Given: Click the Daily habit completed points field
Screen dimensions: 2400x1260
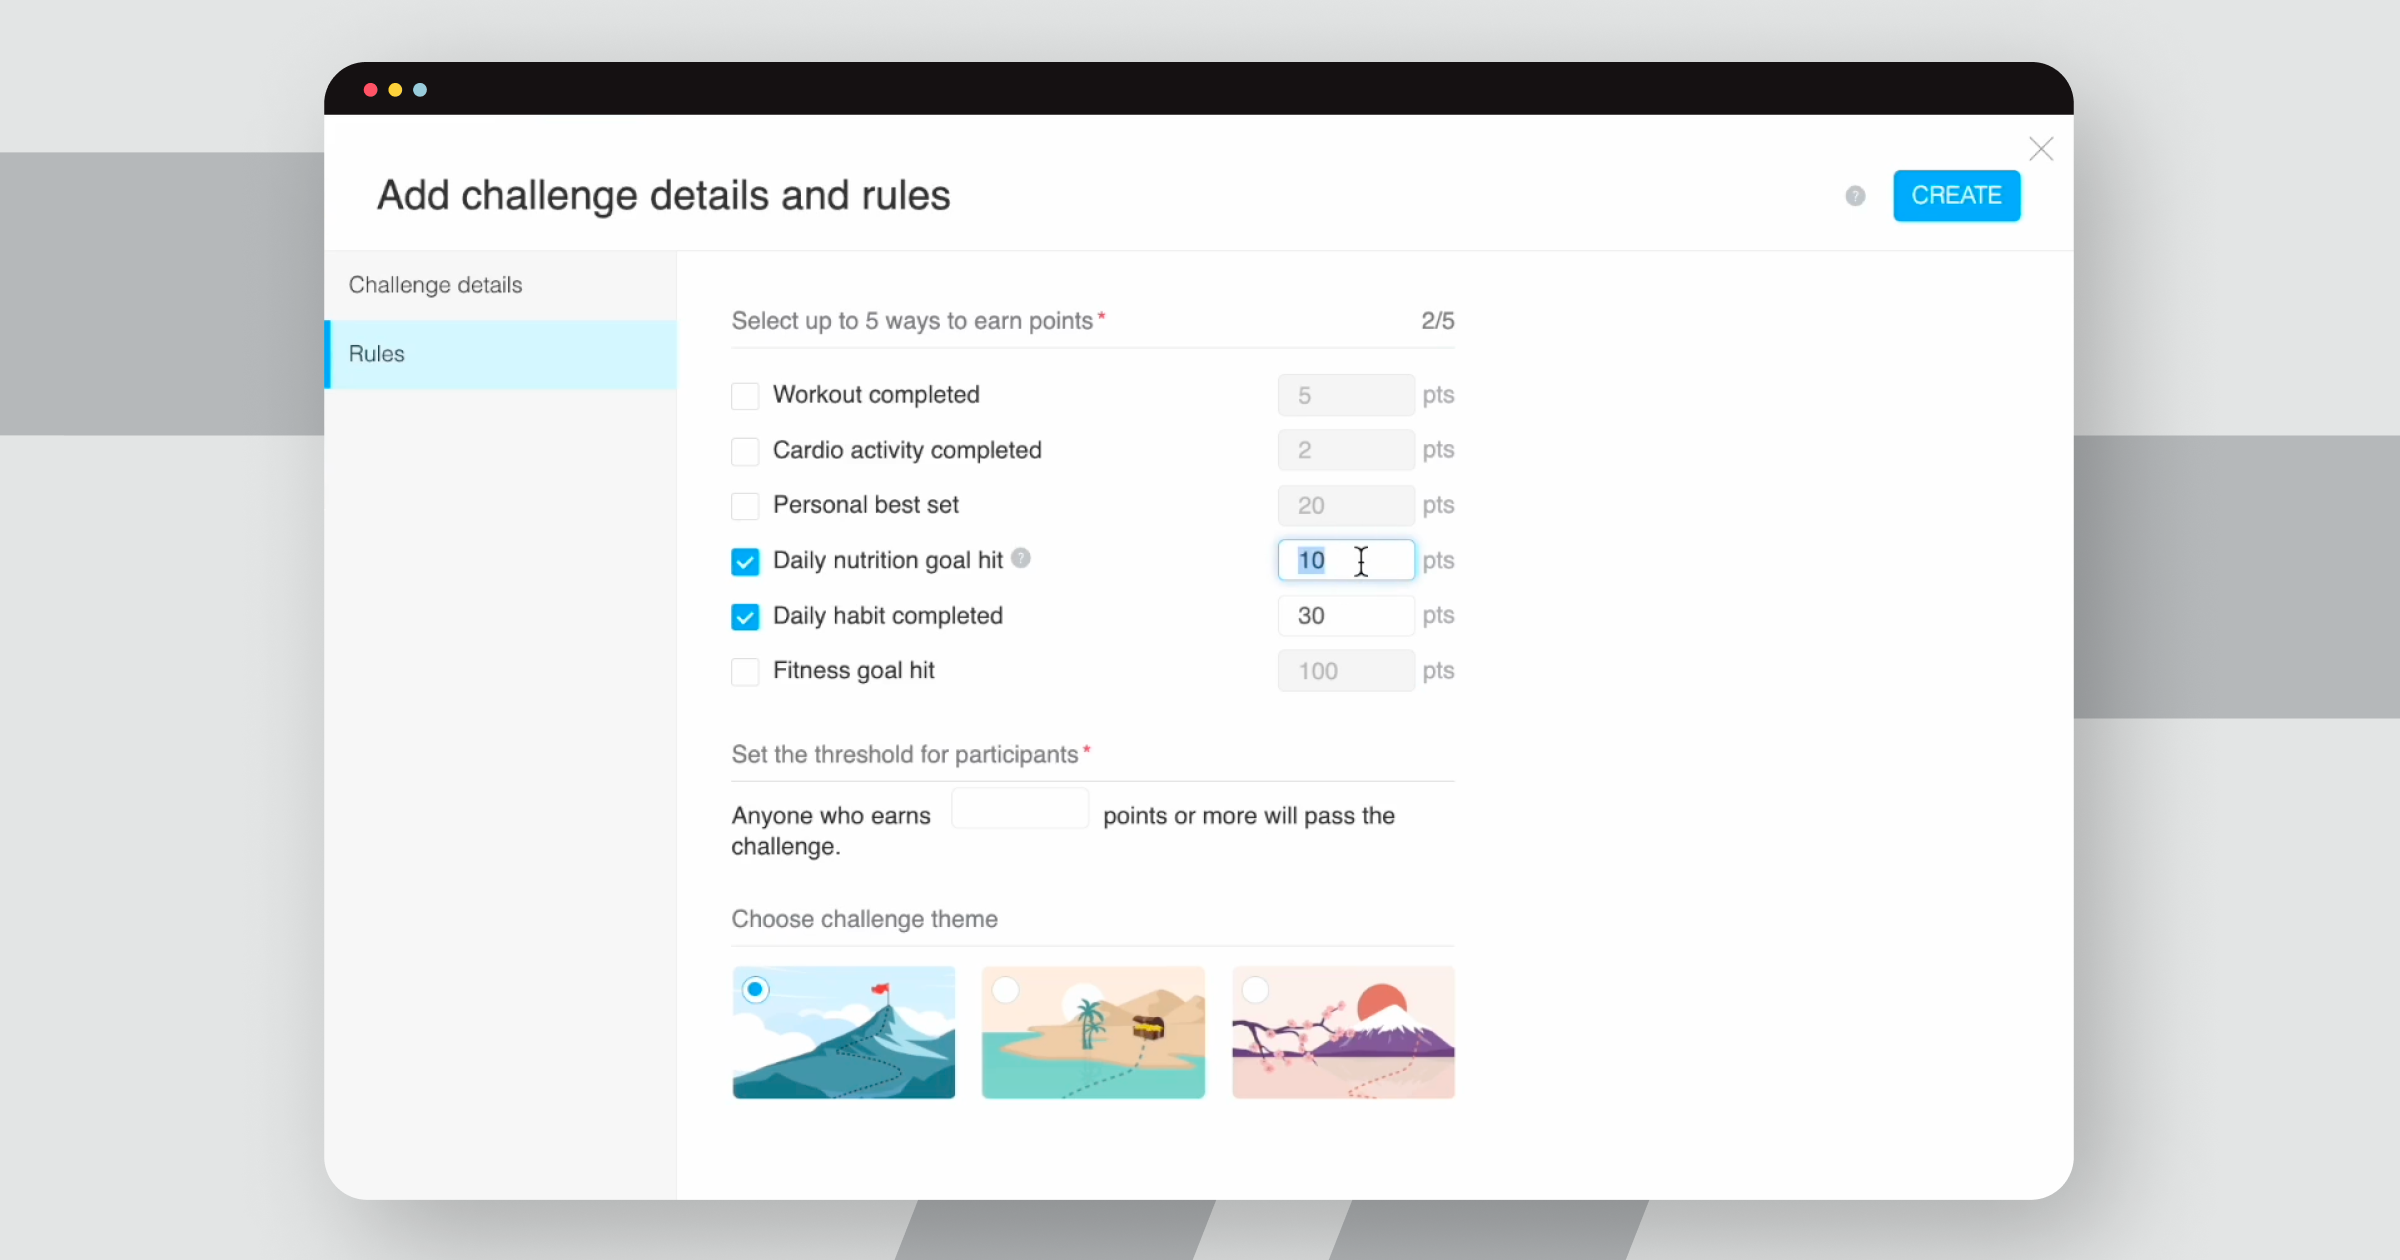Looking at the screenshot, I should (1345, 616).
